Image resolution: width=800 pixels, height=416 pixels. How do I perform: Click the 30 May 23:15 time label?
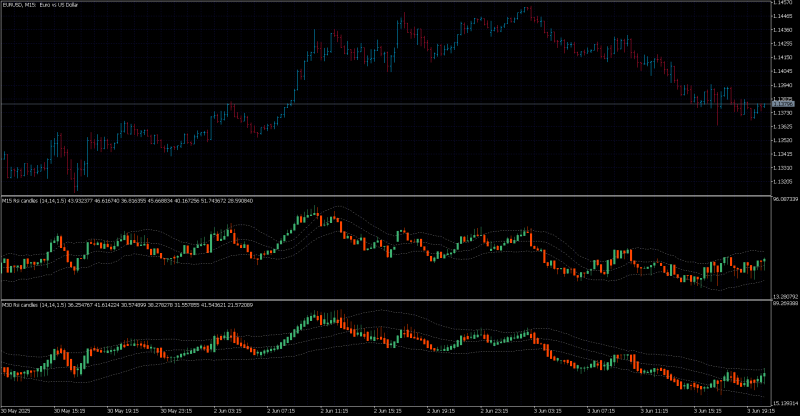(176, 410)
